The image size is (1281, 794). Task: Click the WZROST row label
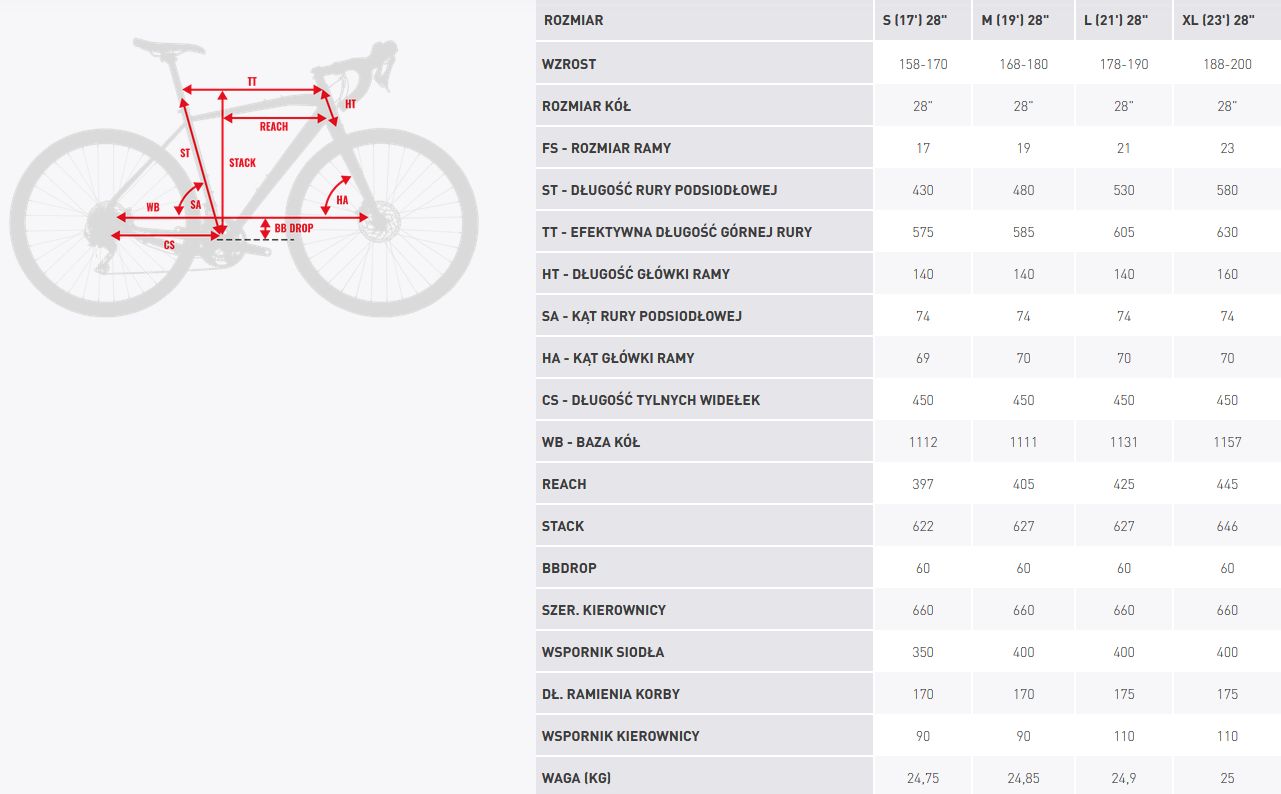pyautogui.click(x=569, y=64)
